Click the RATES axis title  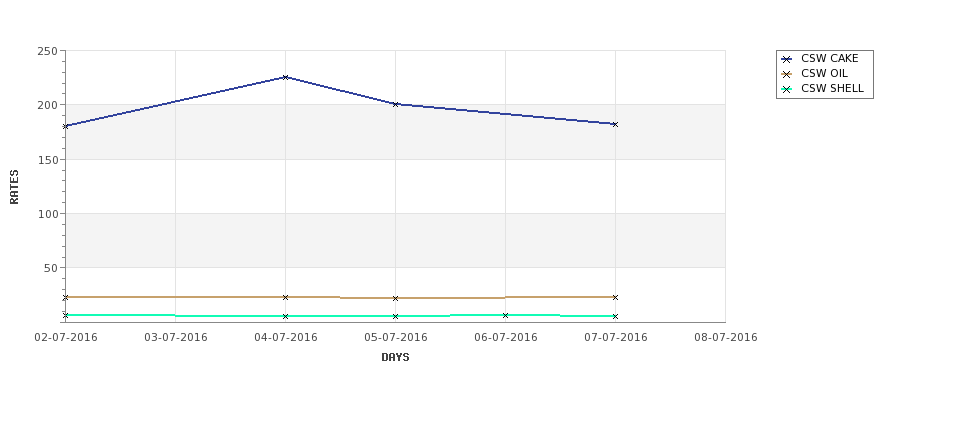[x=14, y=187]
